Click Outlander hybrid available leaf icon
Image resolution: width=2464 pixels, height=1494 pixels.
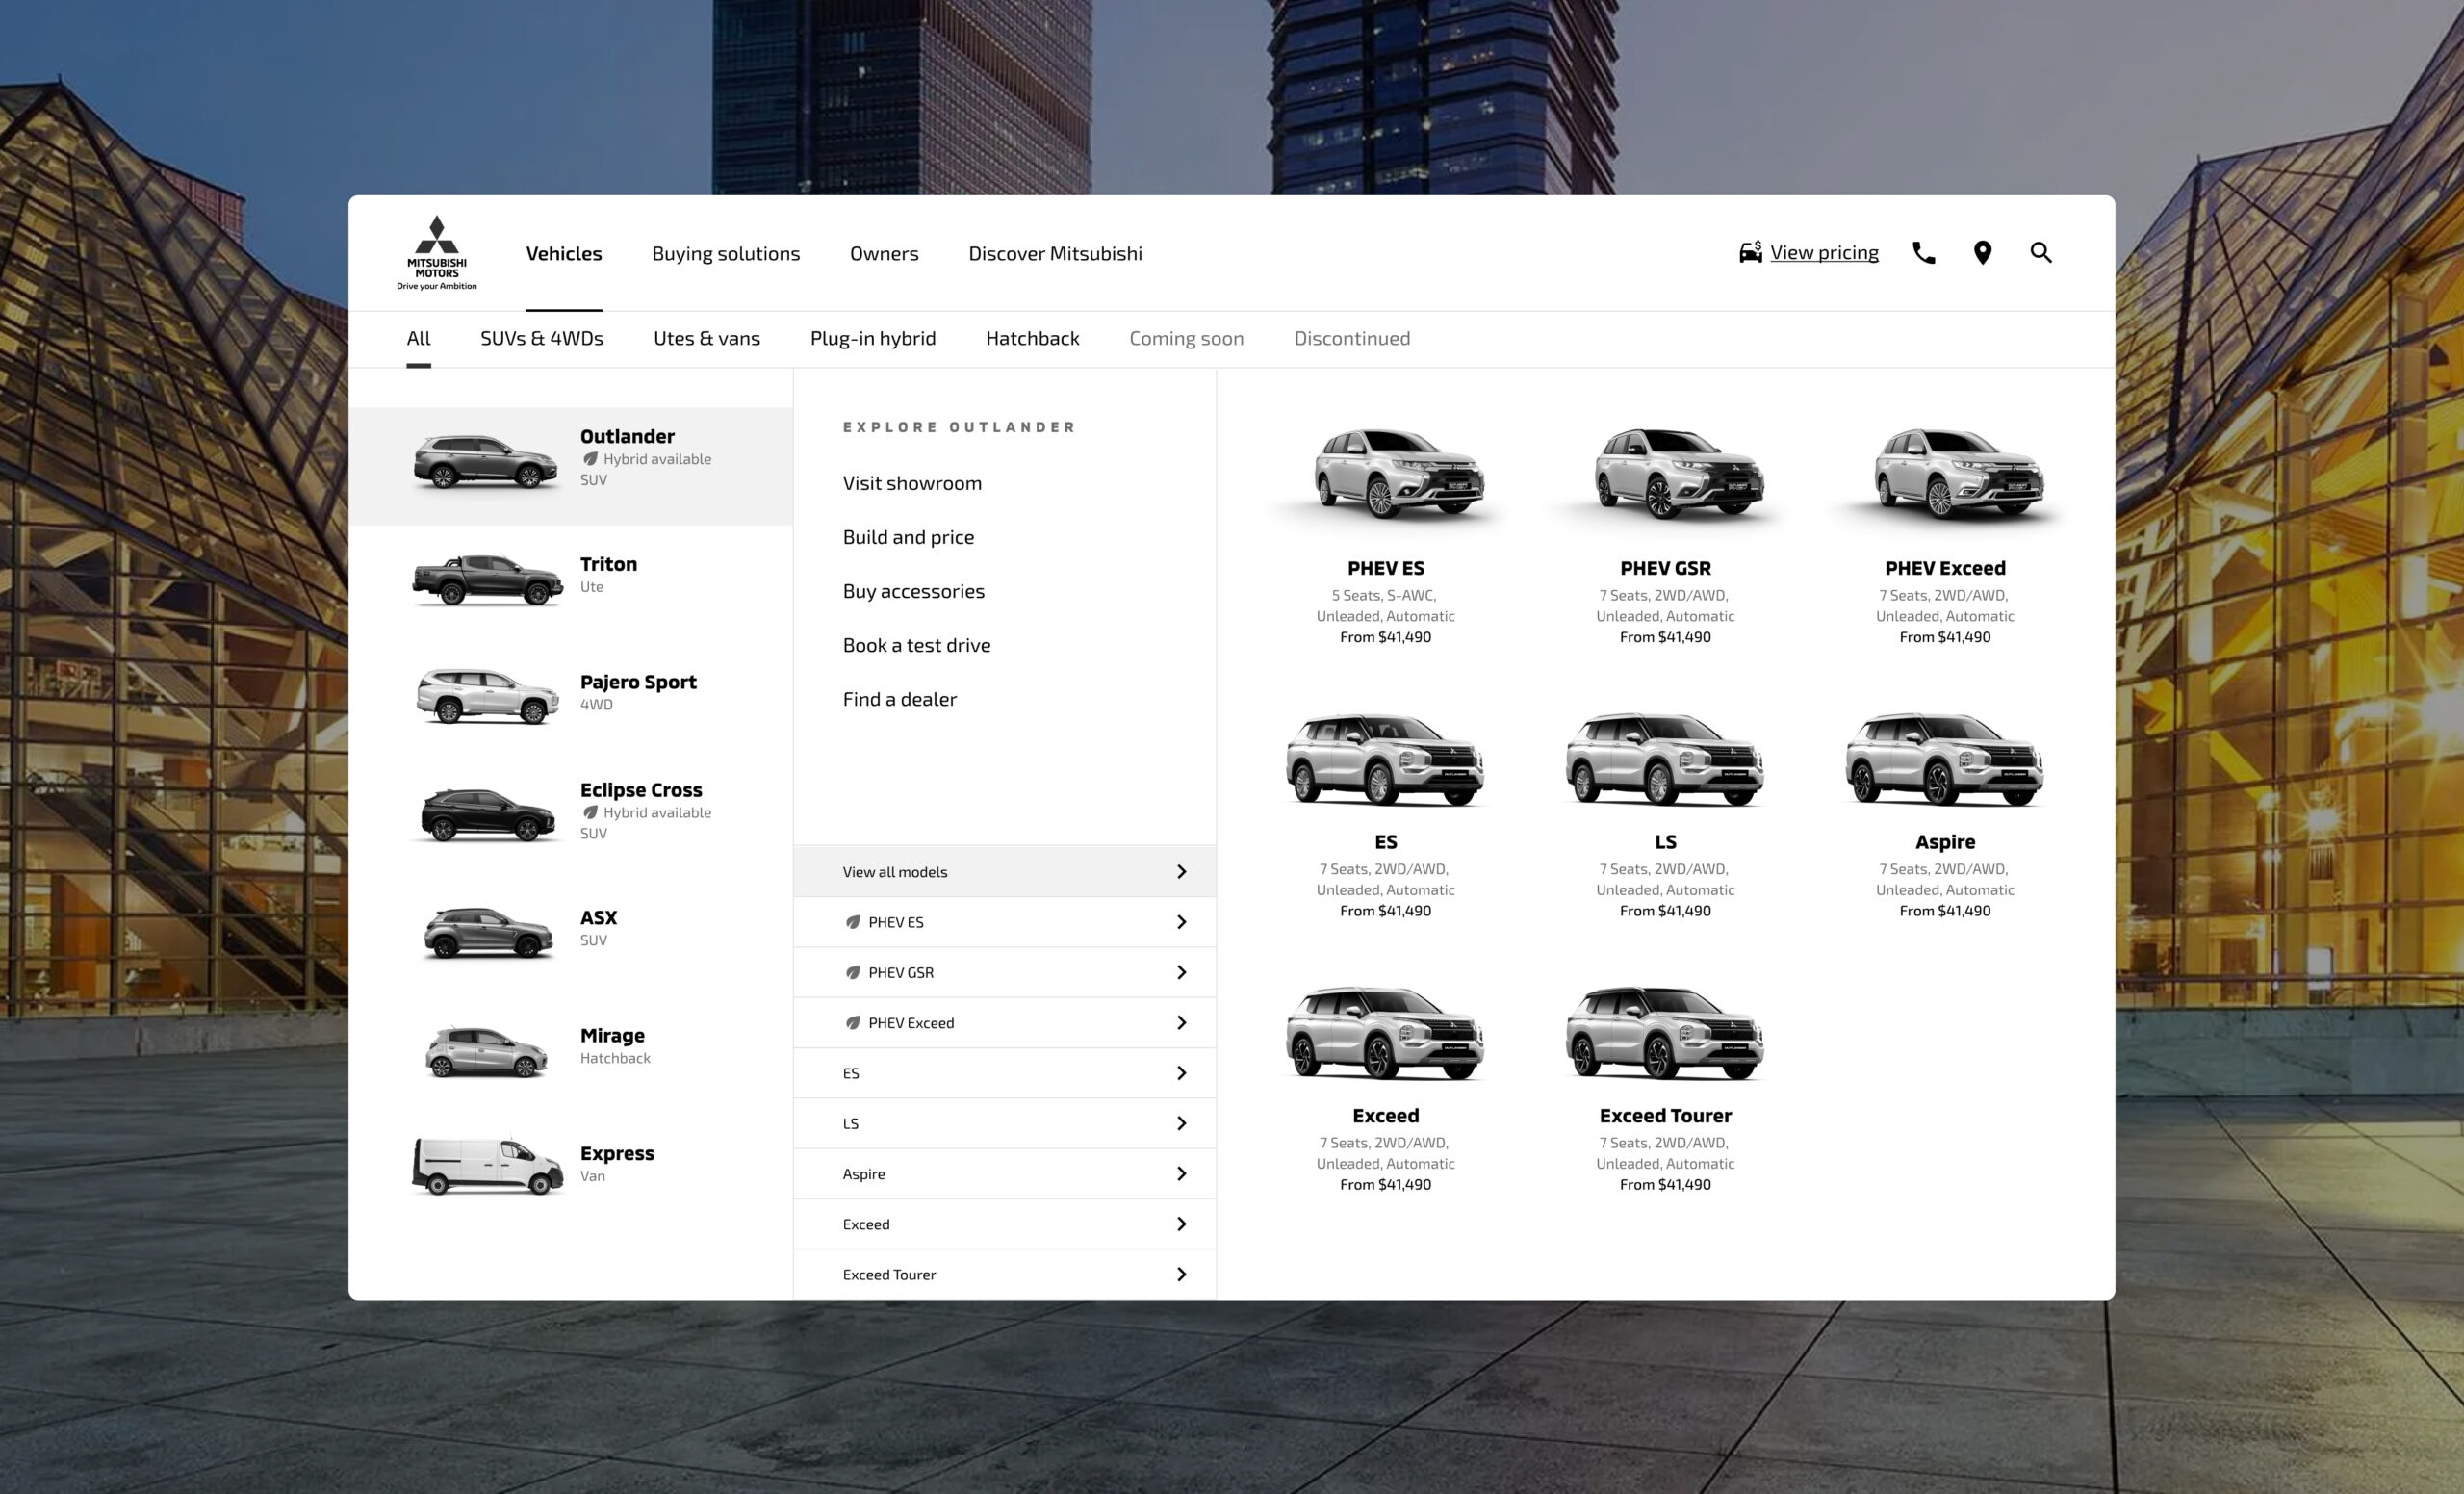(590, 459)
